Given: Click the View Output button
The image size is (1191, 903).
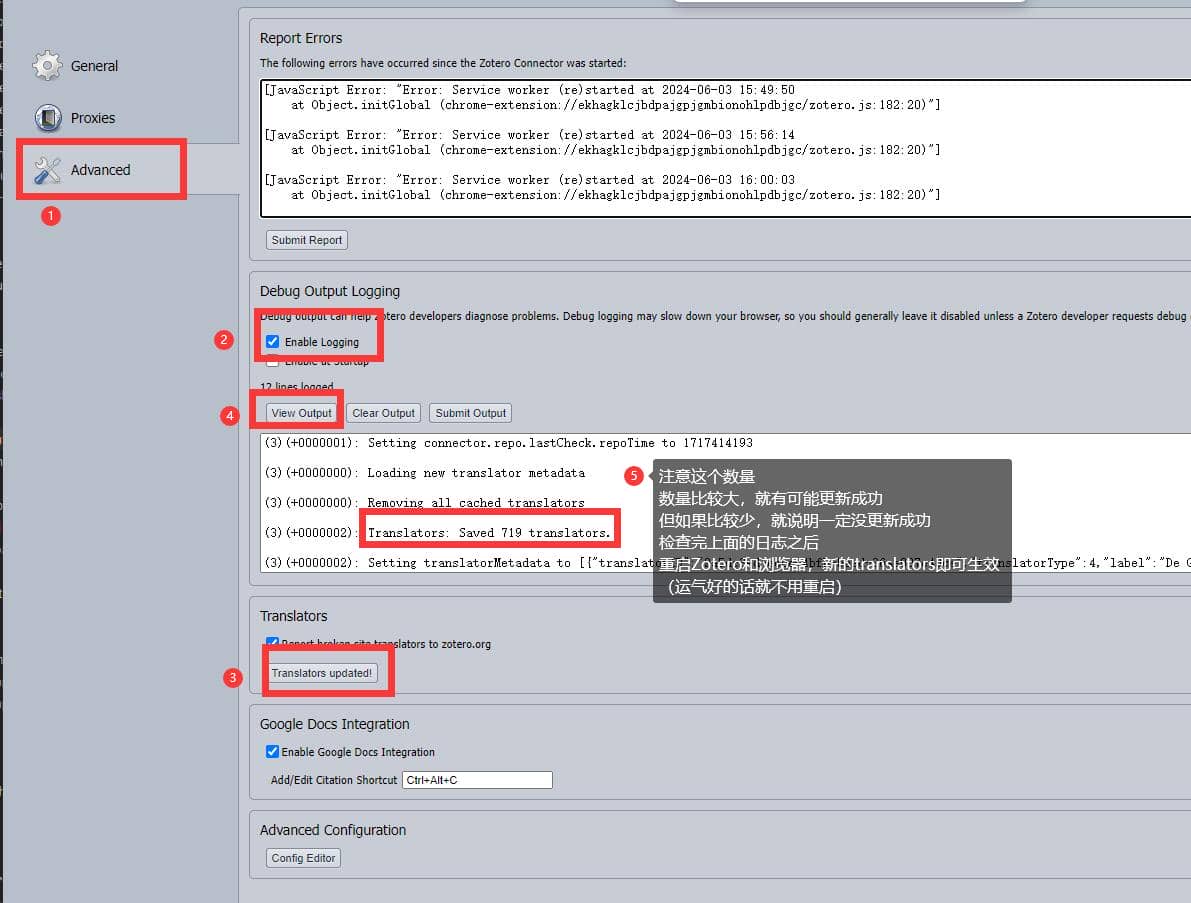Looking at the screenshot, I should coord(301,413).
